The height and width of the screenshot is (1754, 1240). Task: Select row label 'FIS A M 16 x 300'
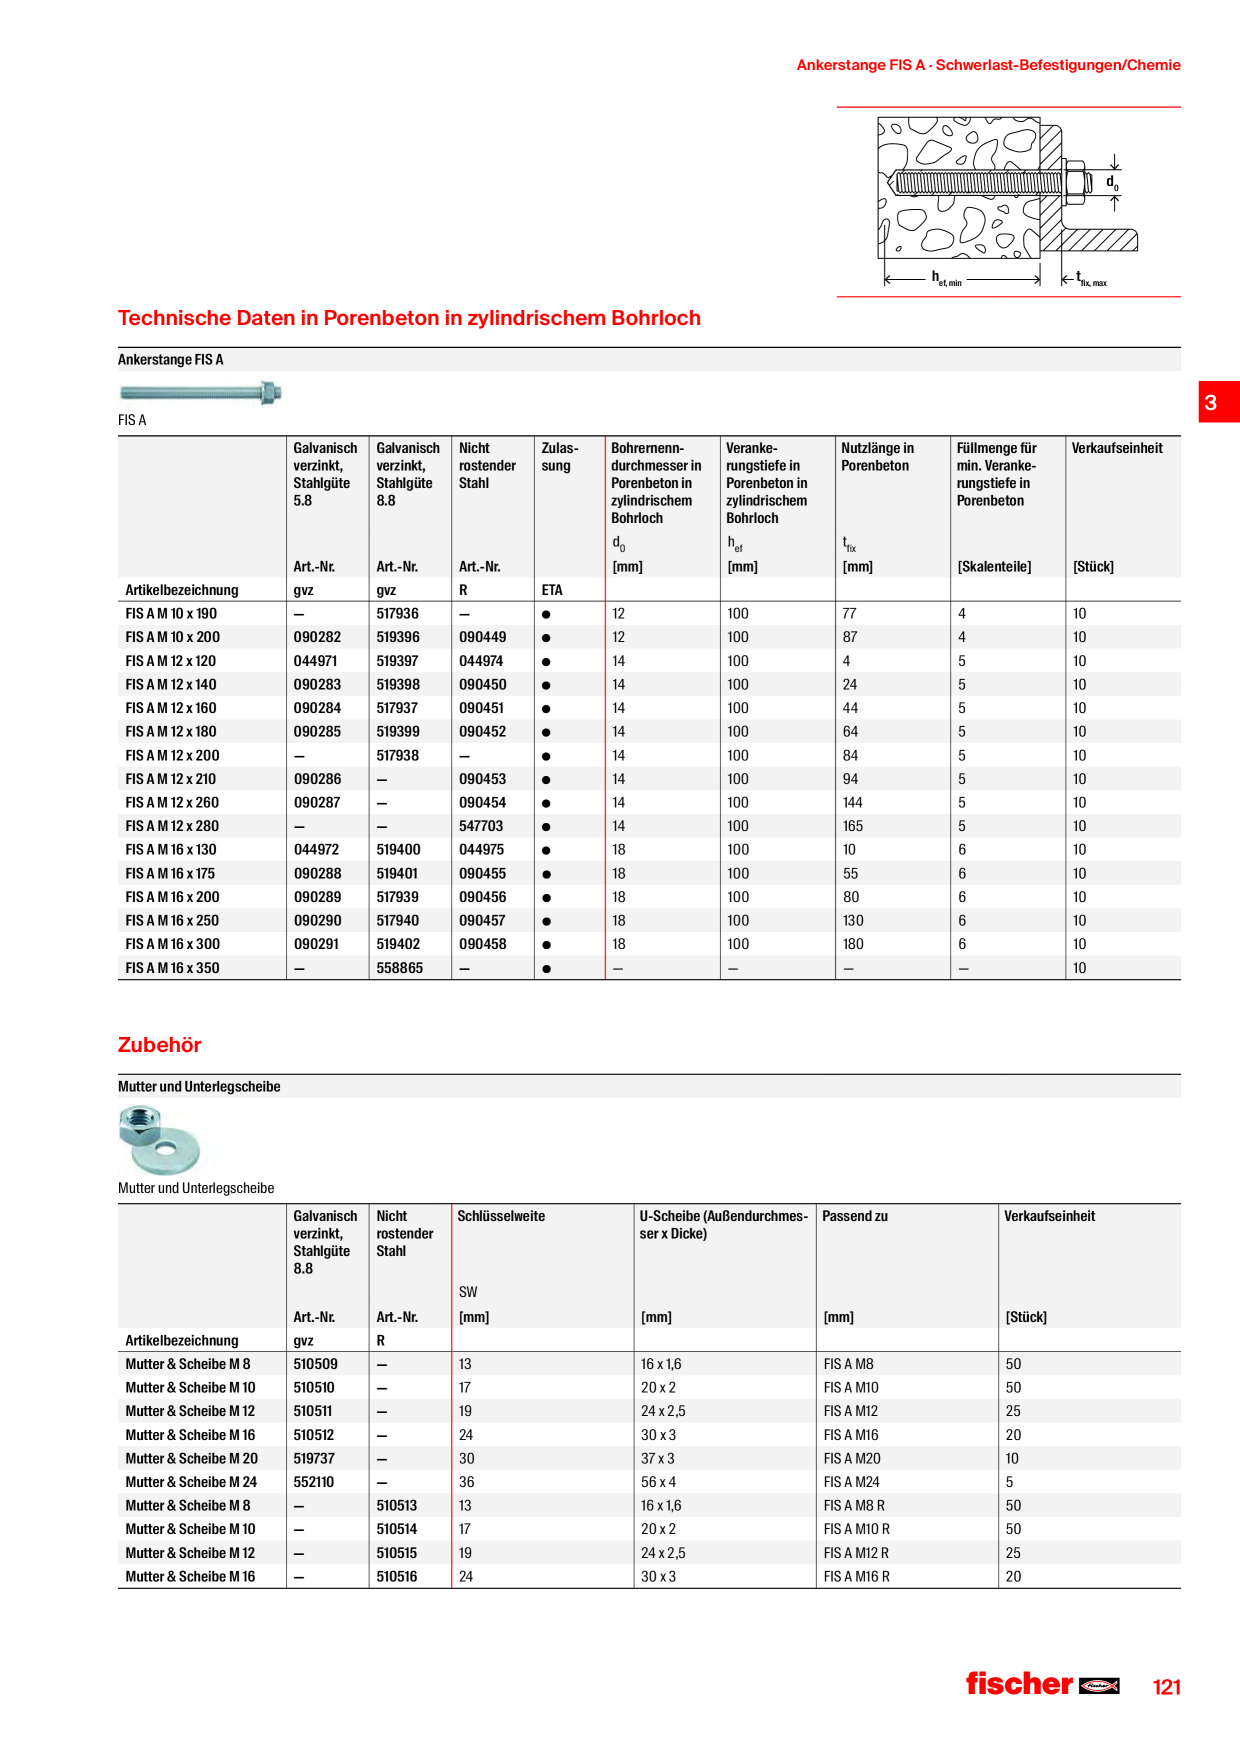(172, 944)
